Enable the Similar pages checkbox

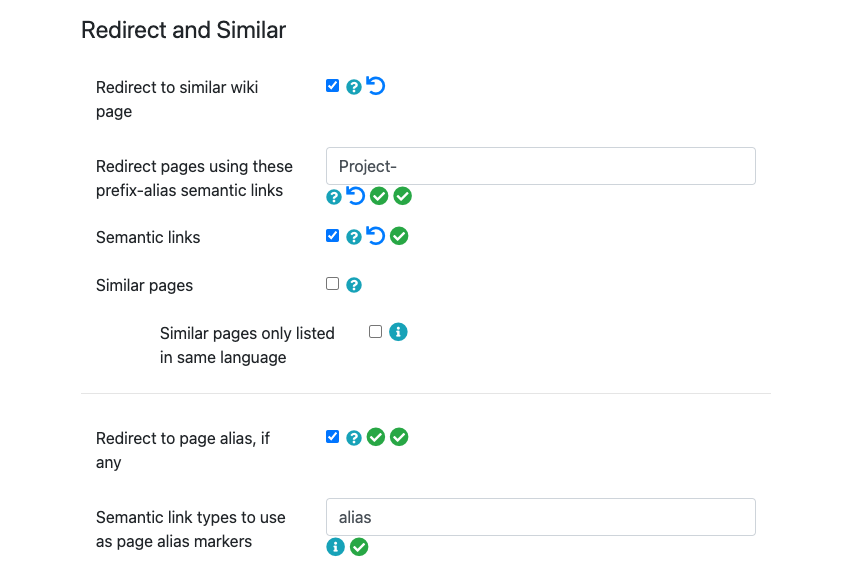(x=333, y=284)
